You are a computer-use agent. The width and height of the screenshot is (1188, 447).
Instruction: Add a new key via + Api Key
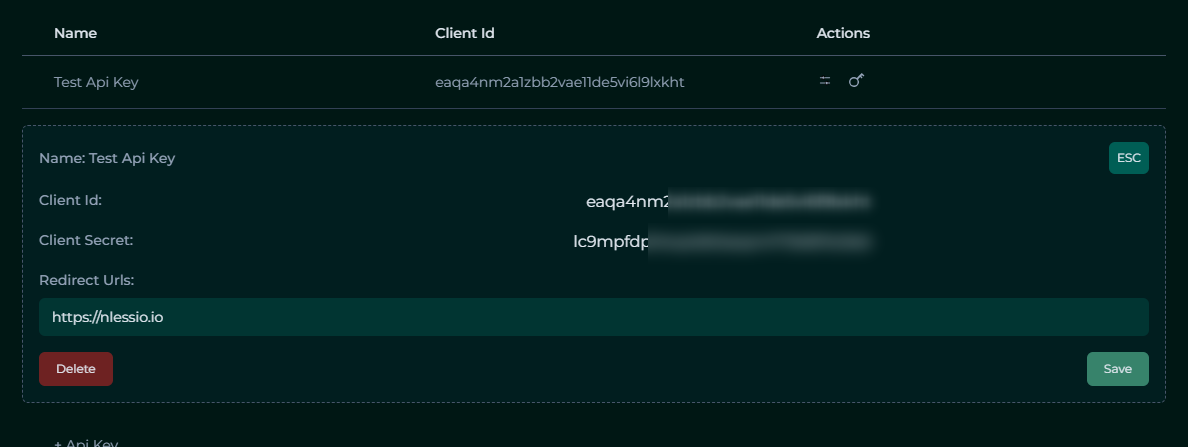point(86,442)
